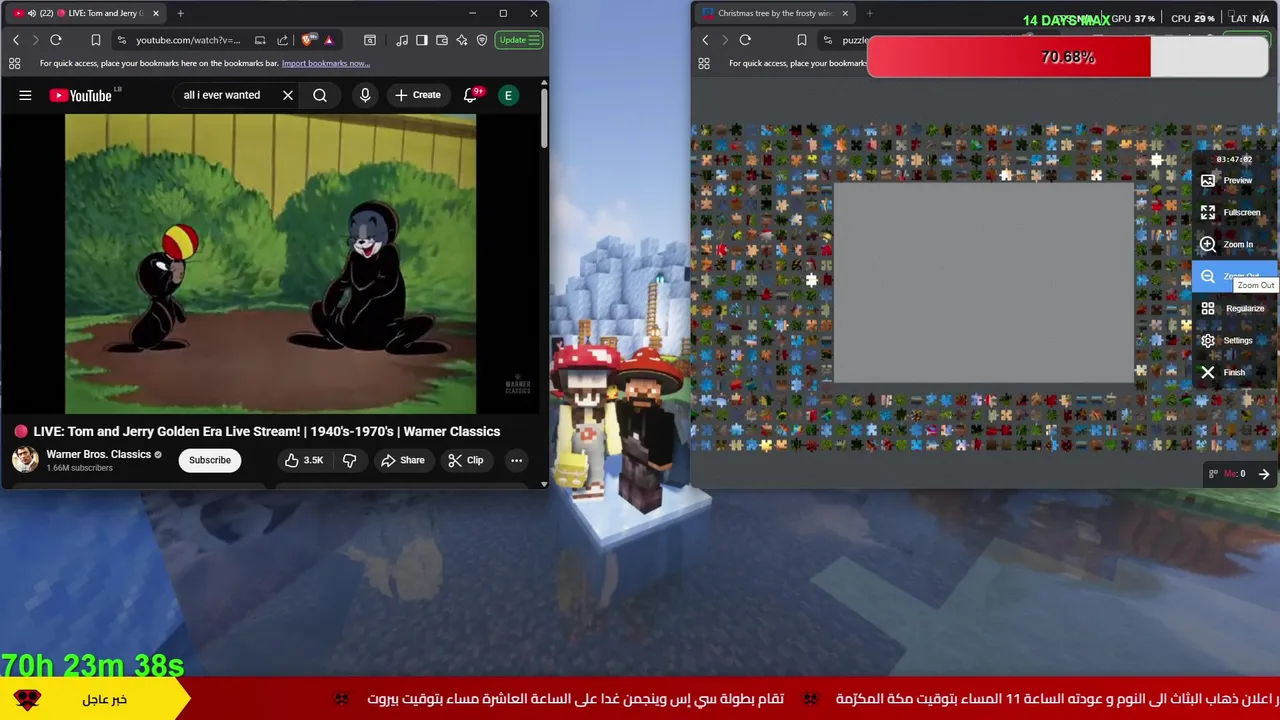The image size is (1280, 720).
Task: Open Brave Shields lion icon
Action: click(309, 40)
